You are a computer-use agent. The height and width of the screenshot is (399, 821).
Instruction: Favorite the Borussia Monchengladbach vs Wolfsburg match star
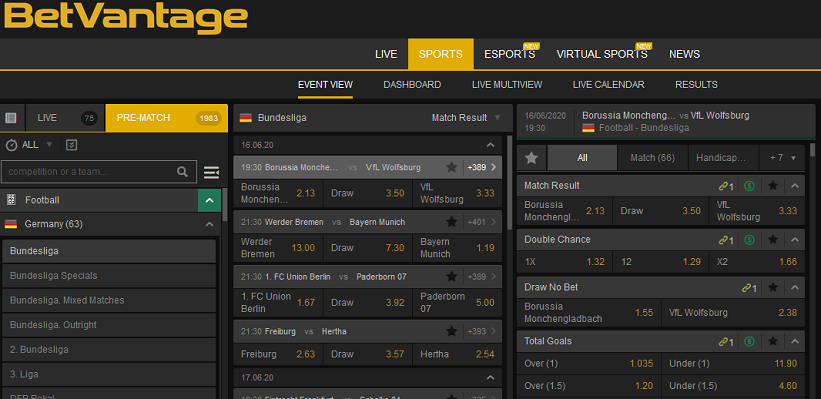451,168
